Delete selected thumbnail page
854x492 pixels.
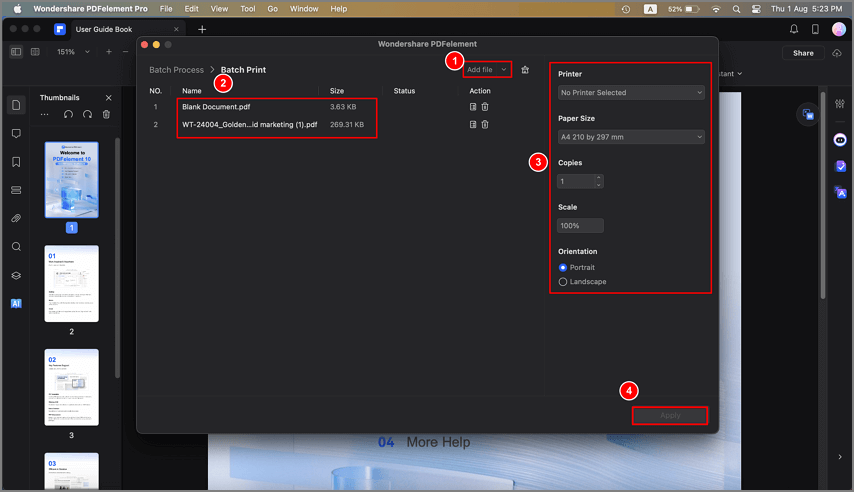(x=106, y=114)
